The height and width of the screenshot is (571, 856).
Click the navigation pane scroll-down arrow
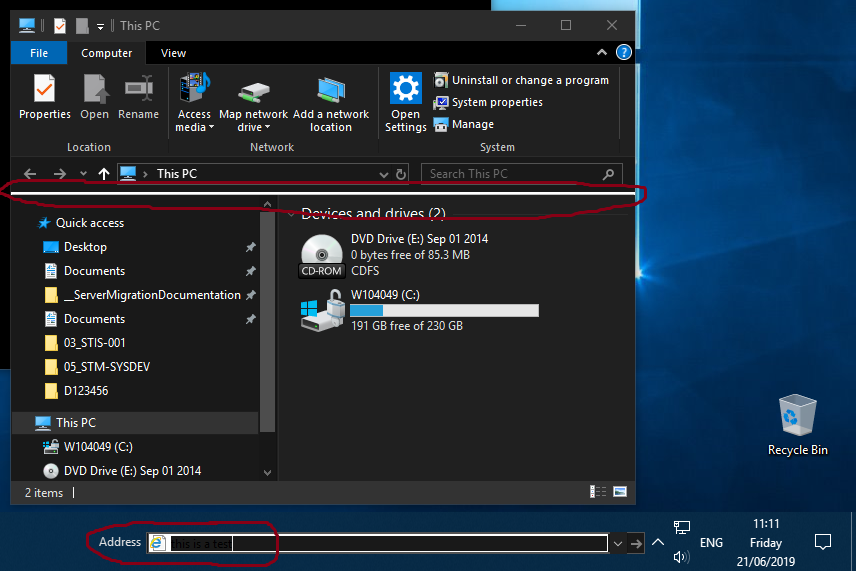(267, 473)
